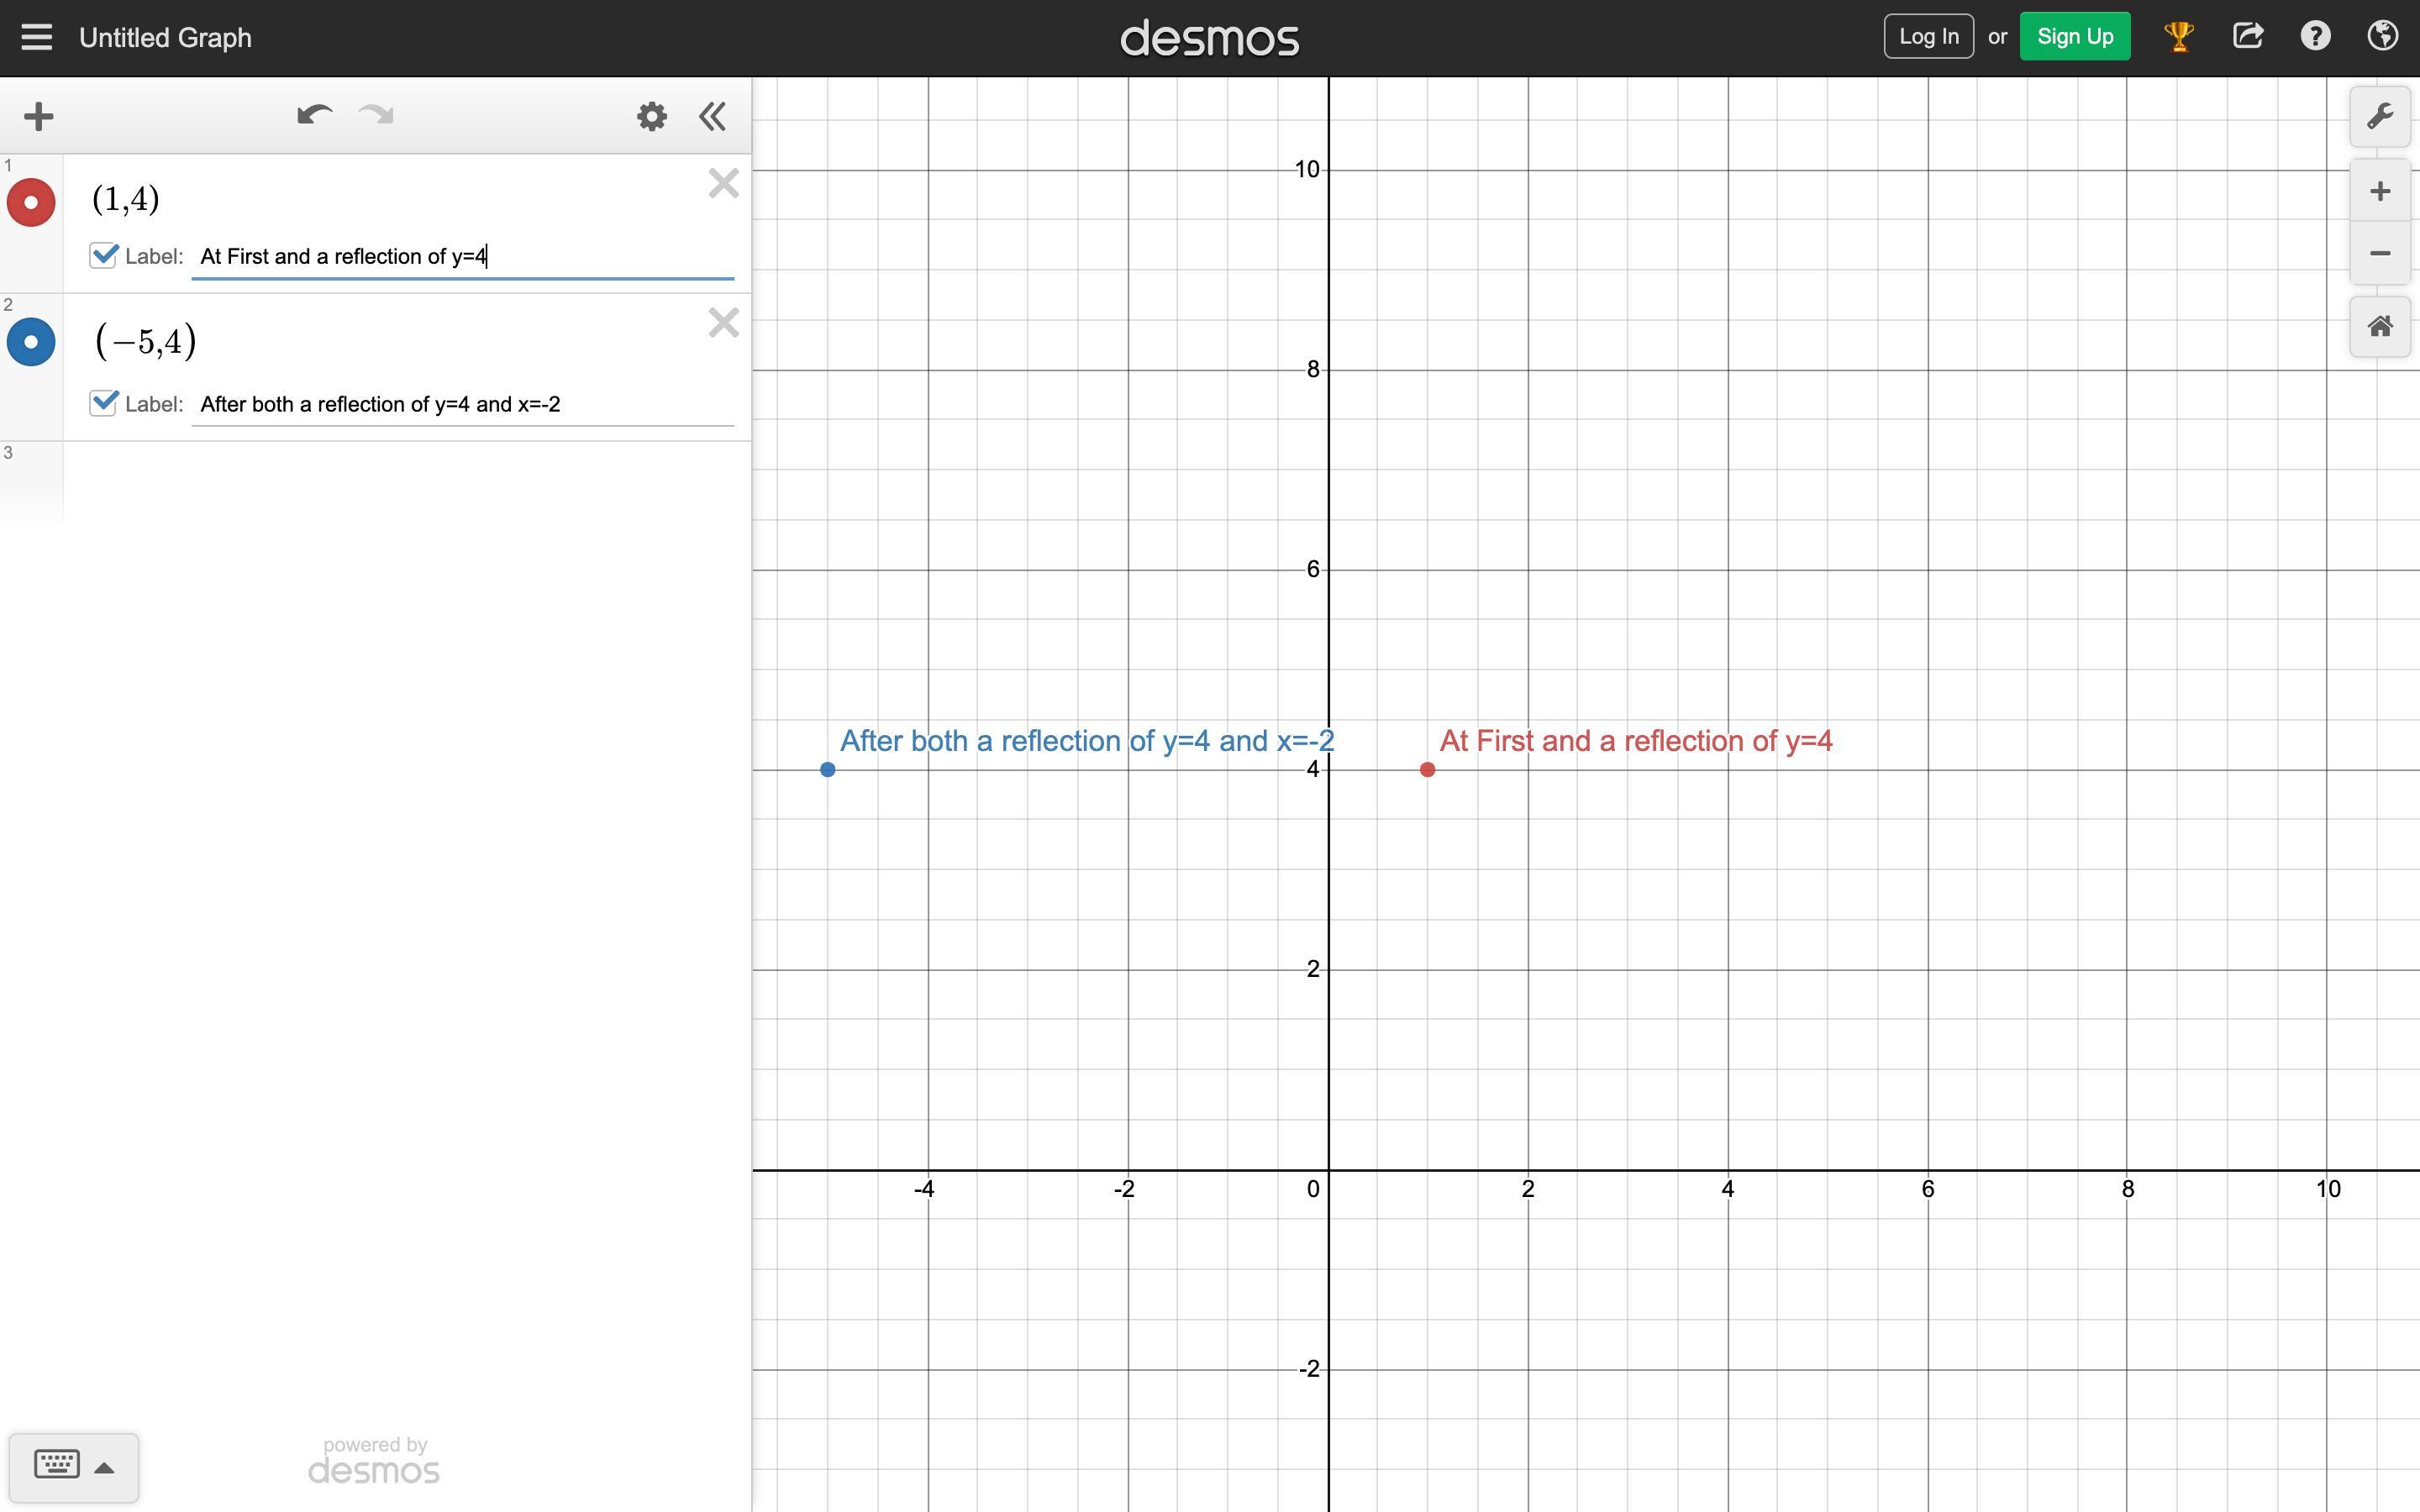Open the expression list settings gear
Image resolution: width=2420 pixels, height=1512 pixels.
coord(651,116)
